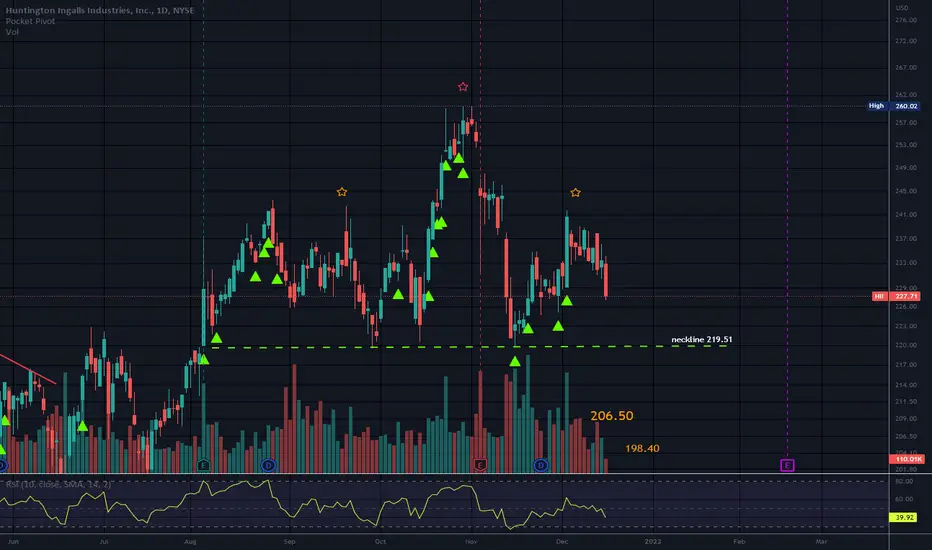
Task: Click the Huntington Ingalls Industries symbol title
Action: (100, 10)
